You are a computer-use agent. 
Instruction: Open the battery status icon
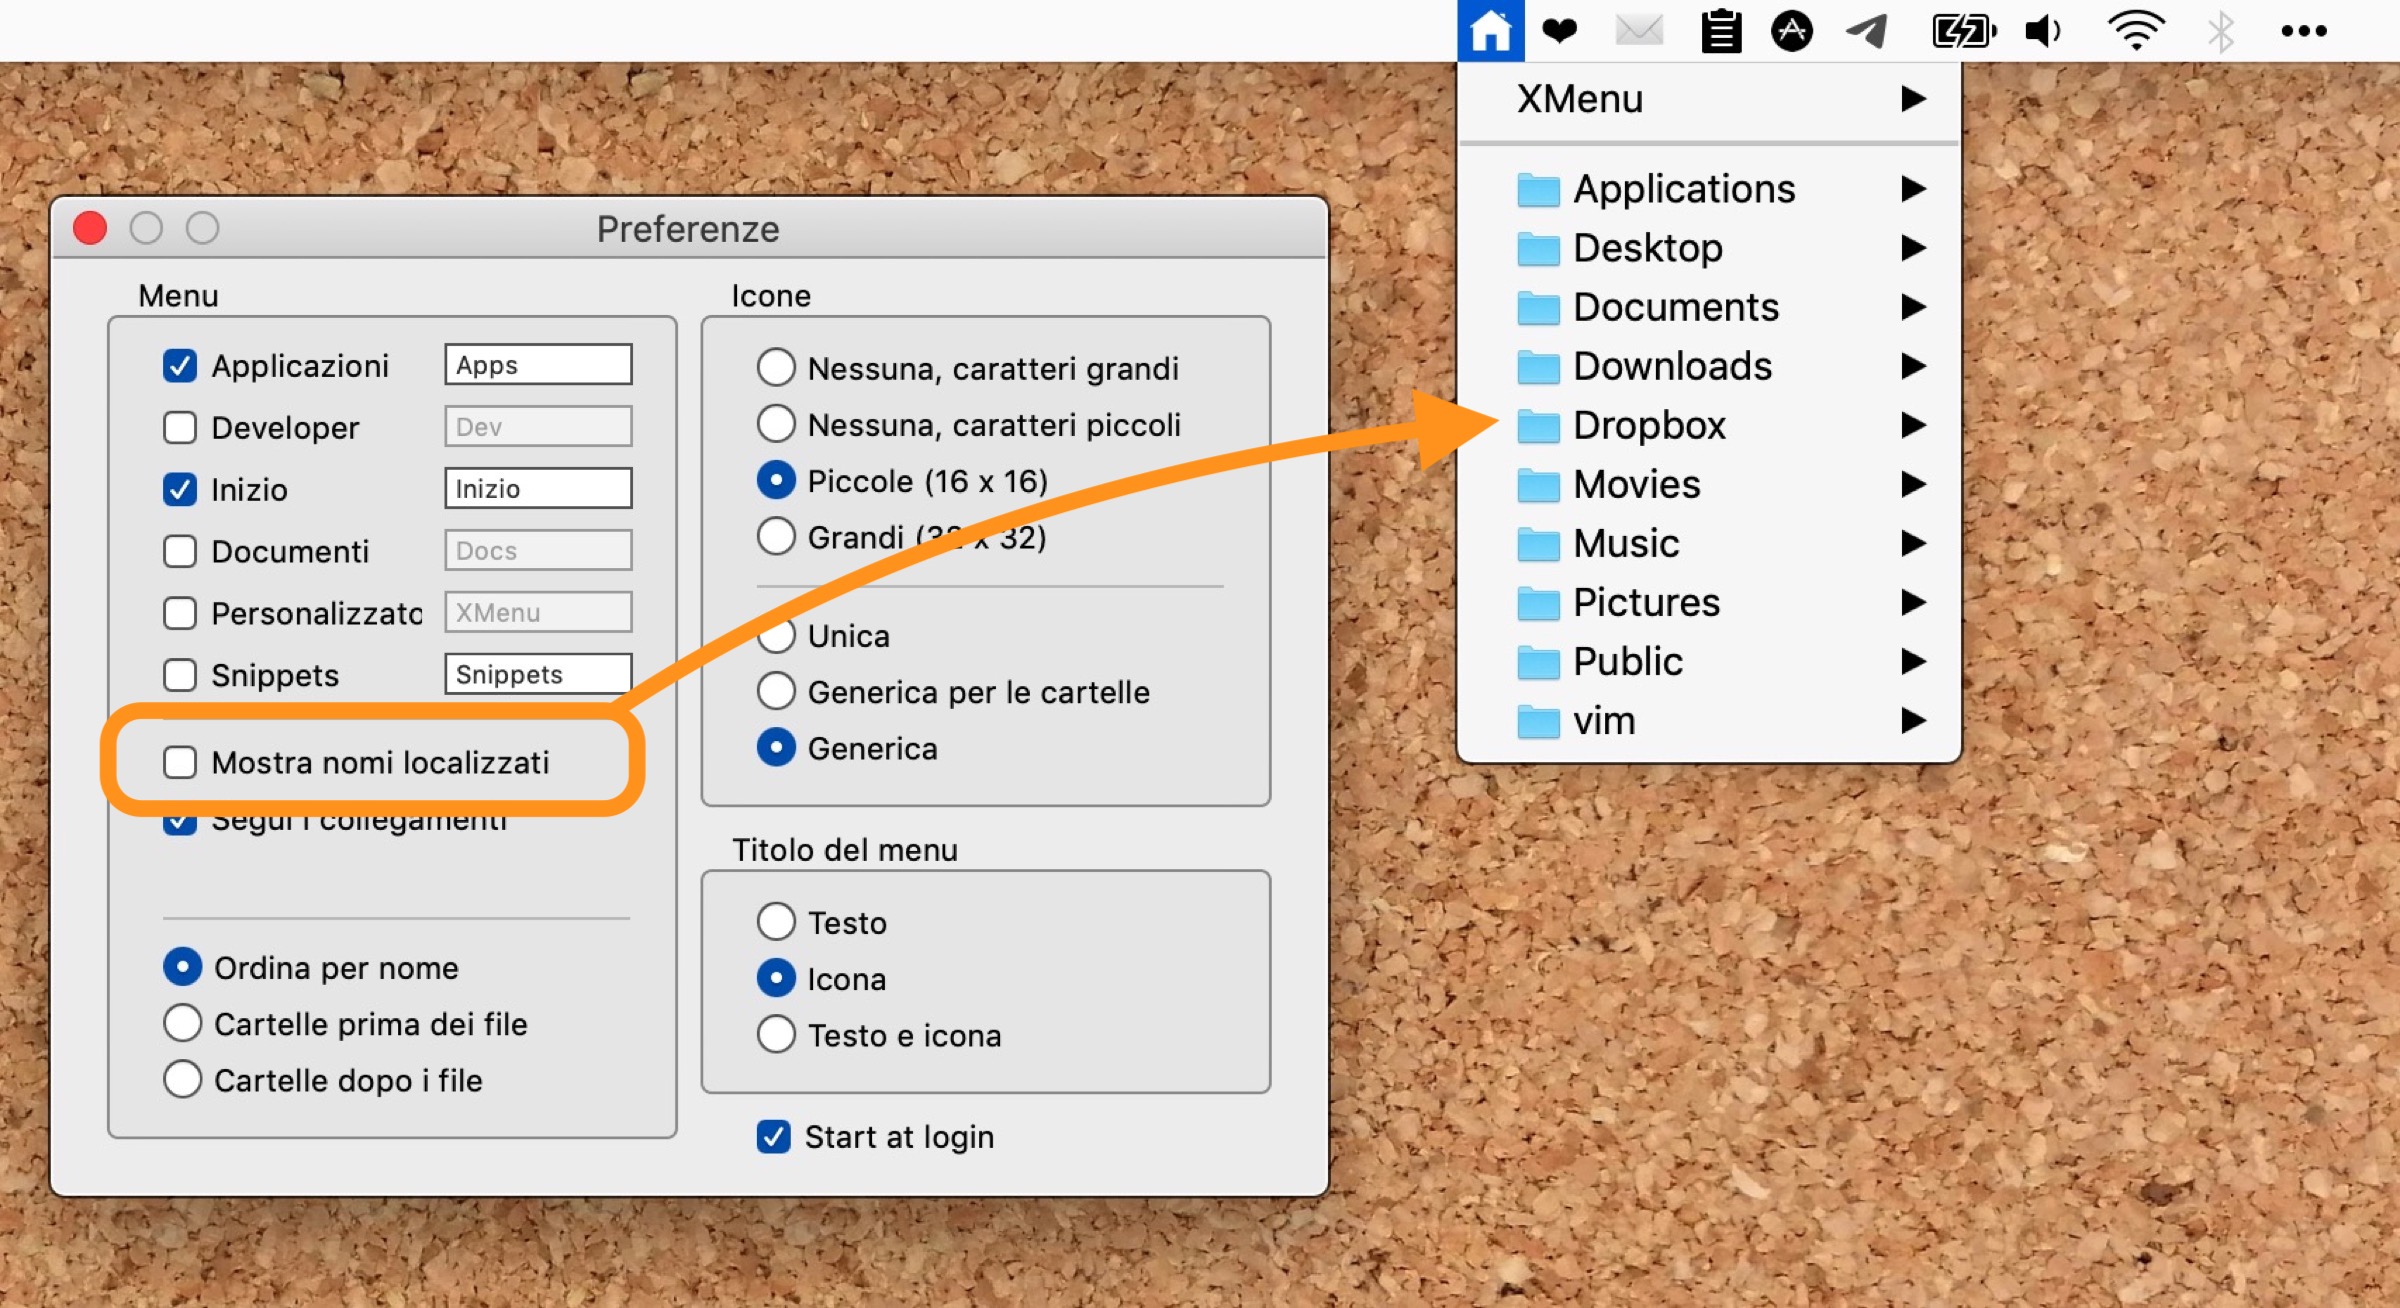[x=1963, y=31]
